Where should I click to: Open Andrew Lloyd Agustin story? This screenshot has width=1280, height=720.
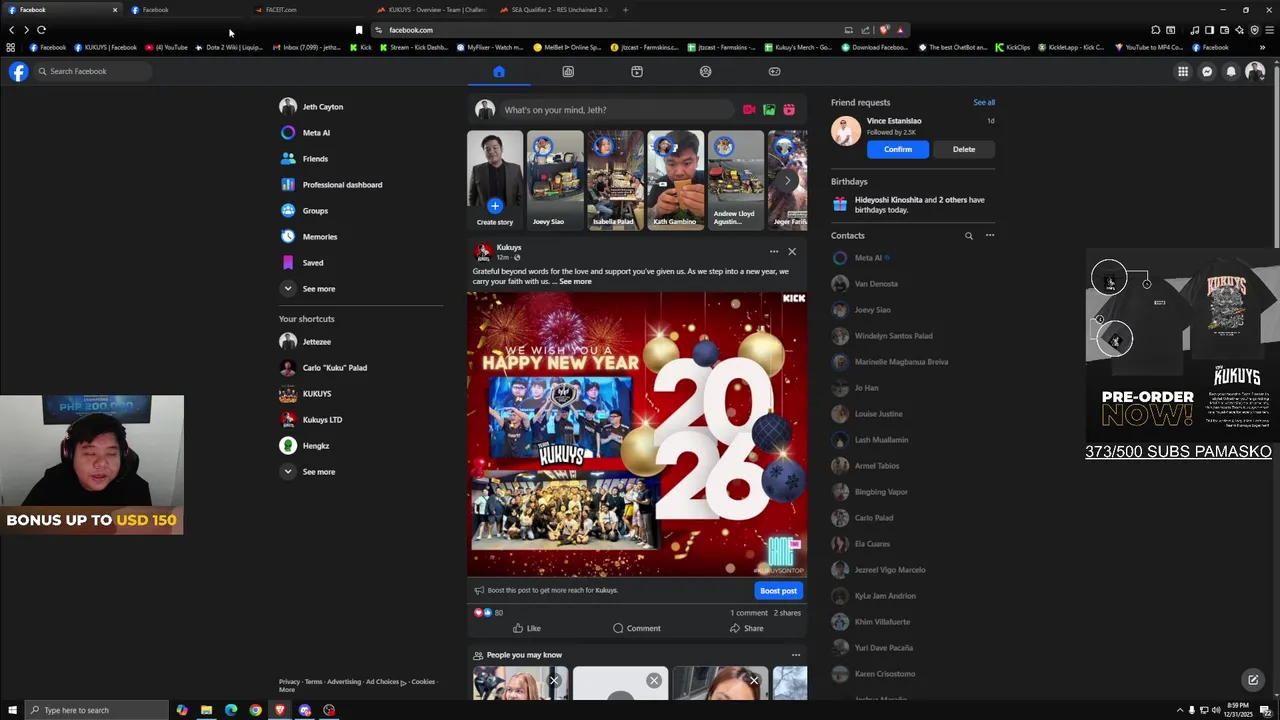tap(735, 180)
